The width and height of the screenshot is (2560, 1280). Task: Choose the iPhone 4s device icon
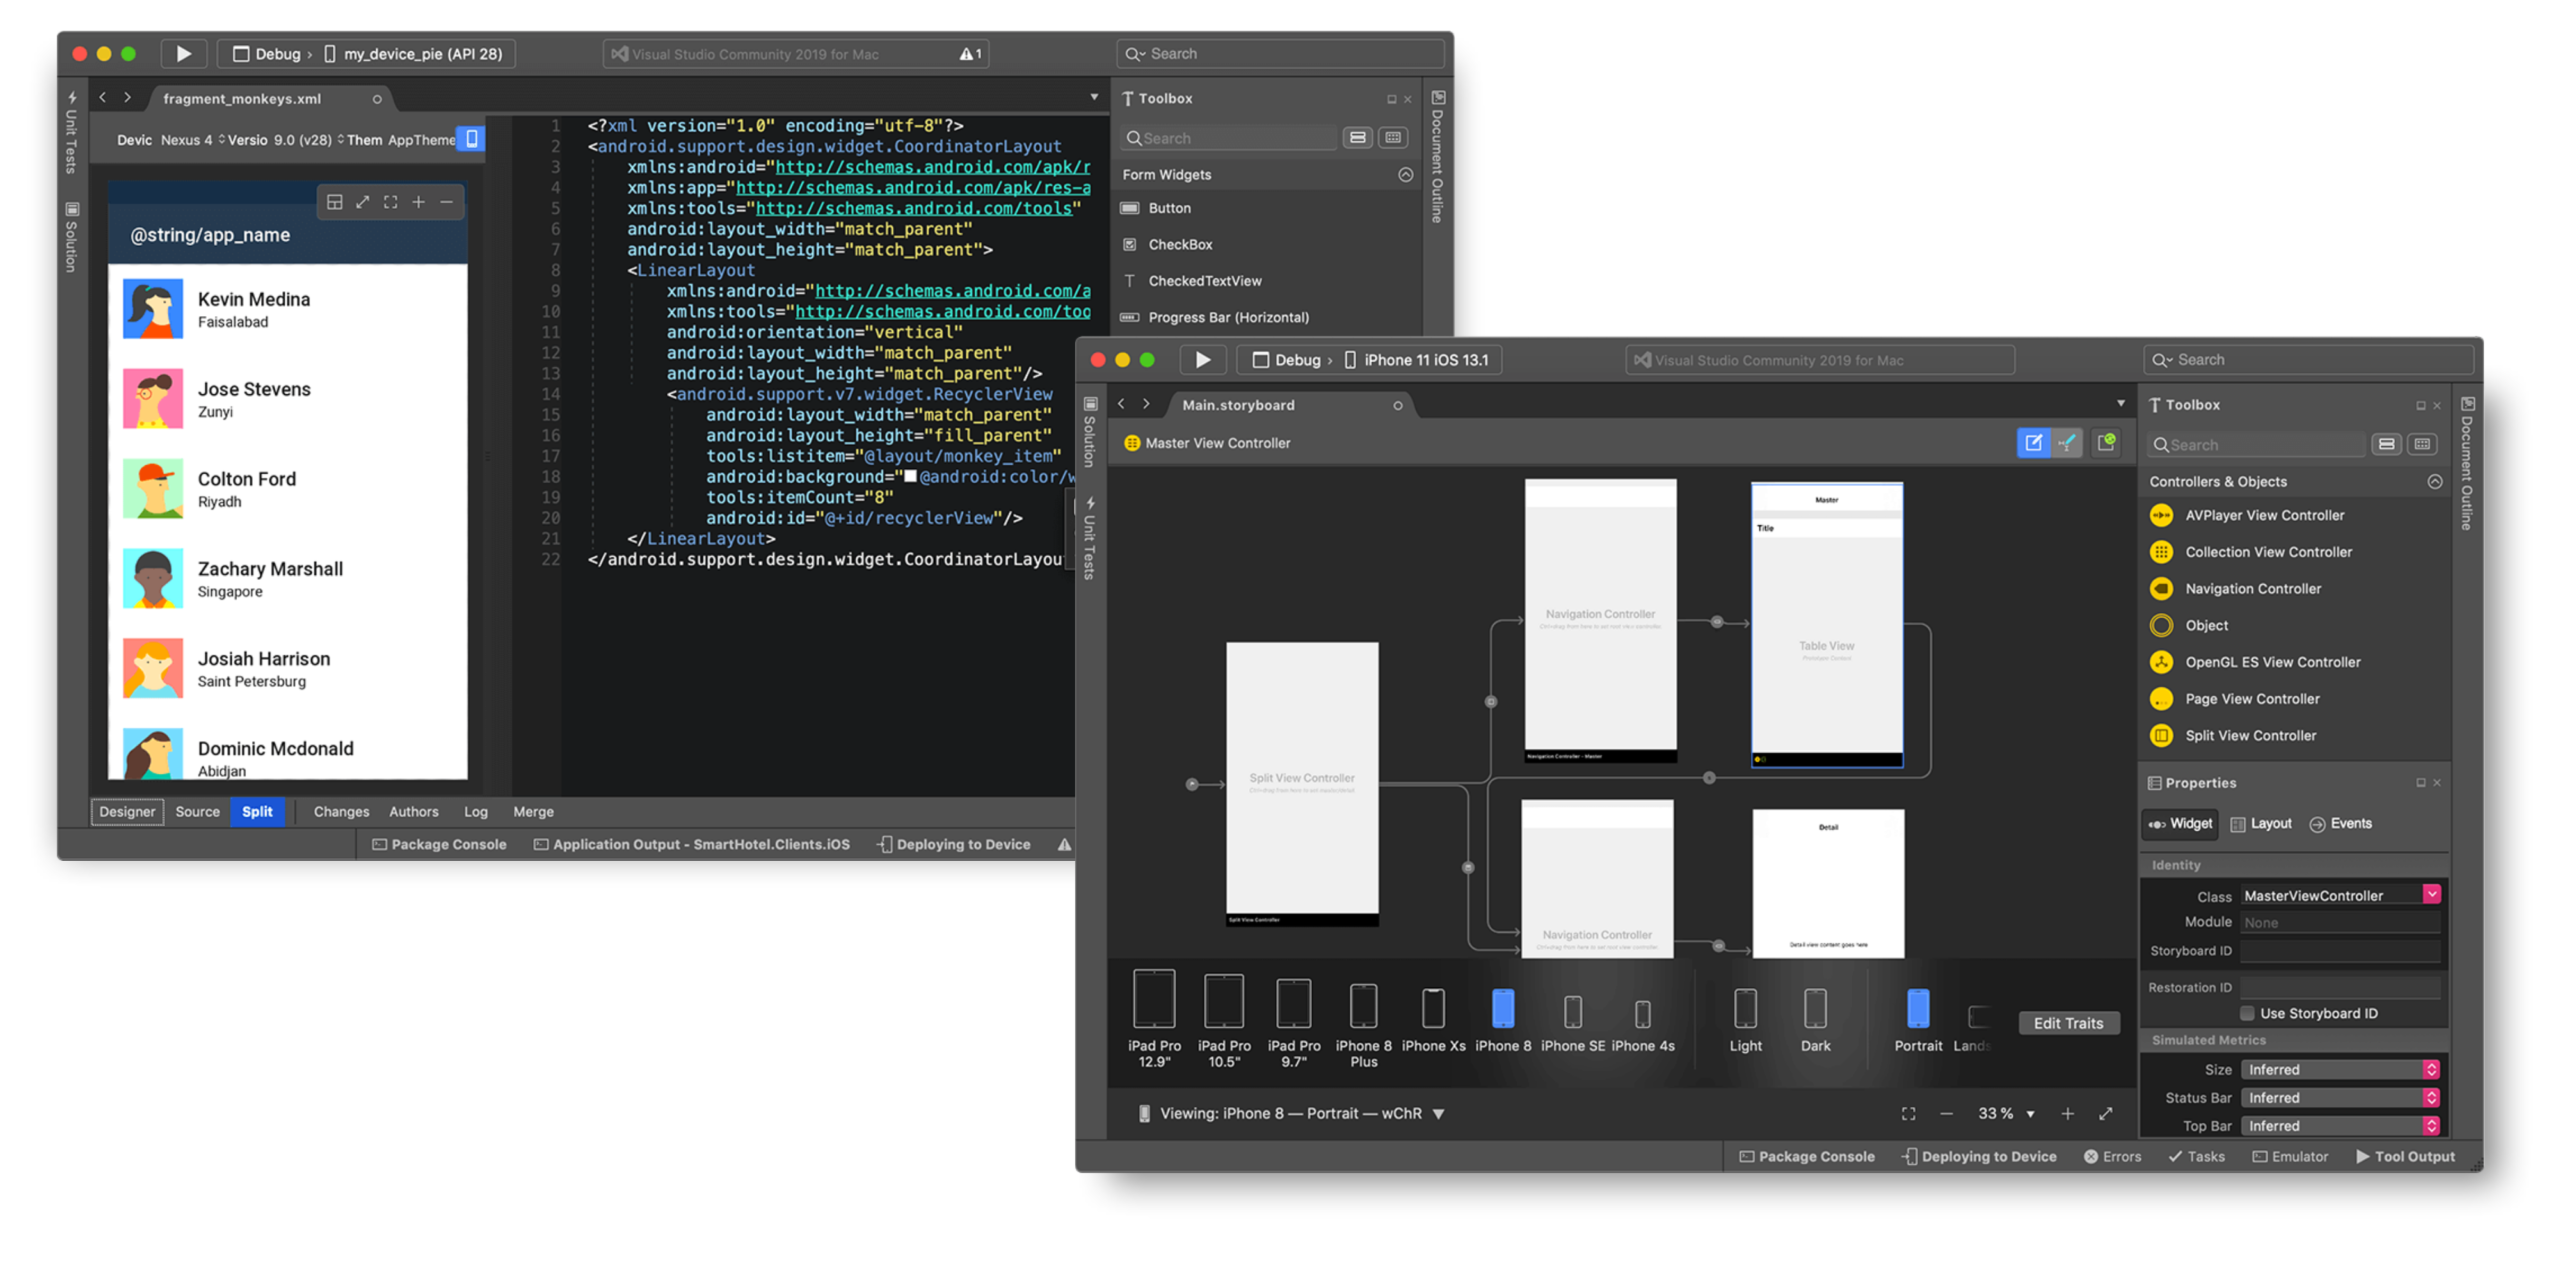point(1642,1015)
